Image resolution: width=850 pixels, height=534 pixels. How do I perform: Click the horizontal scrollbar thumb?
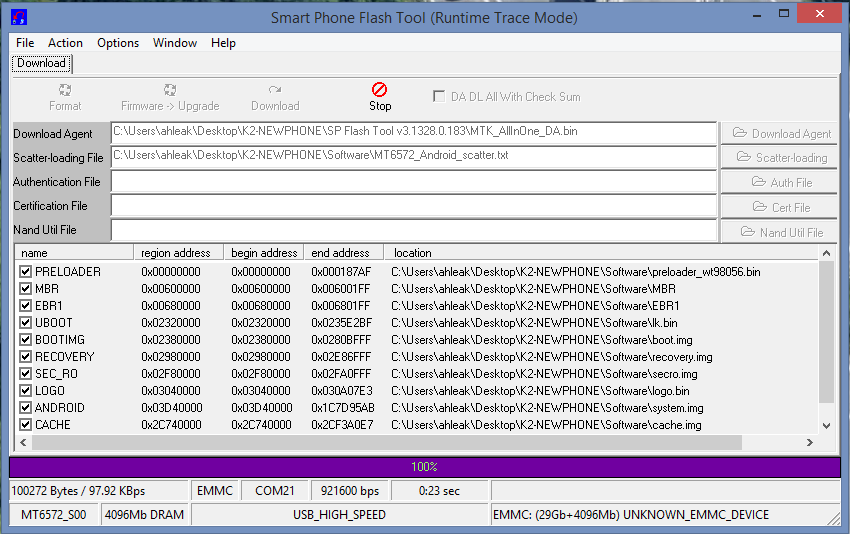(x=387, y=442)
